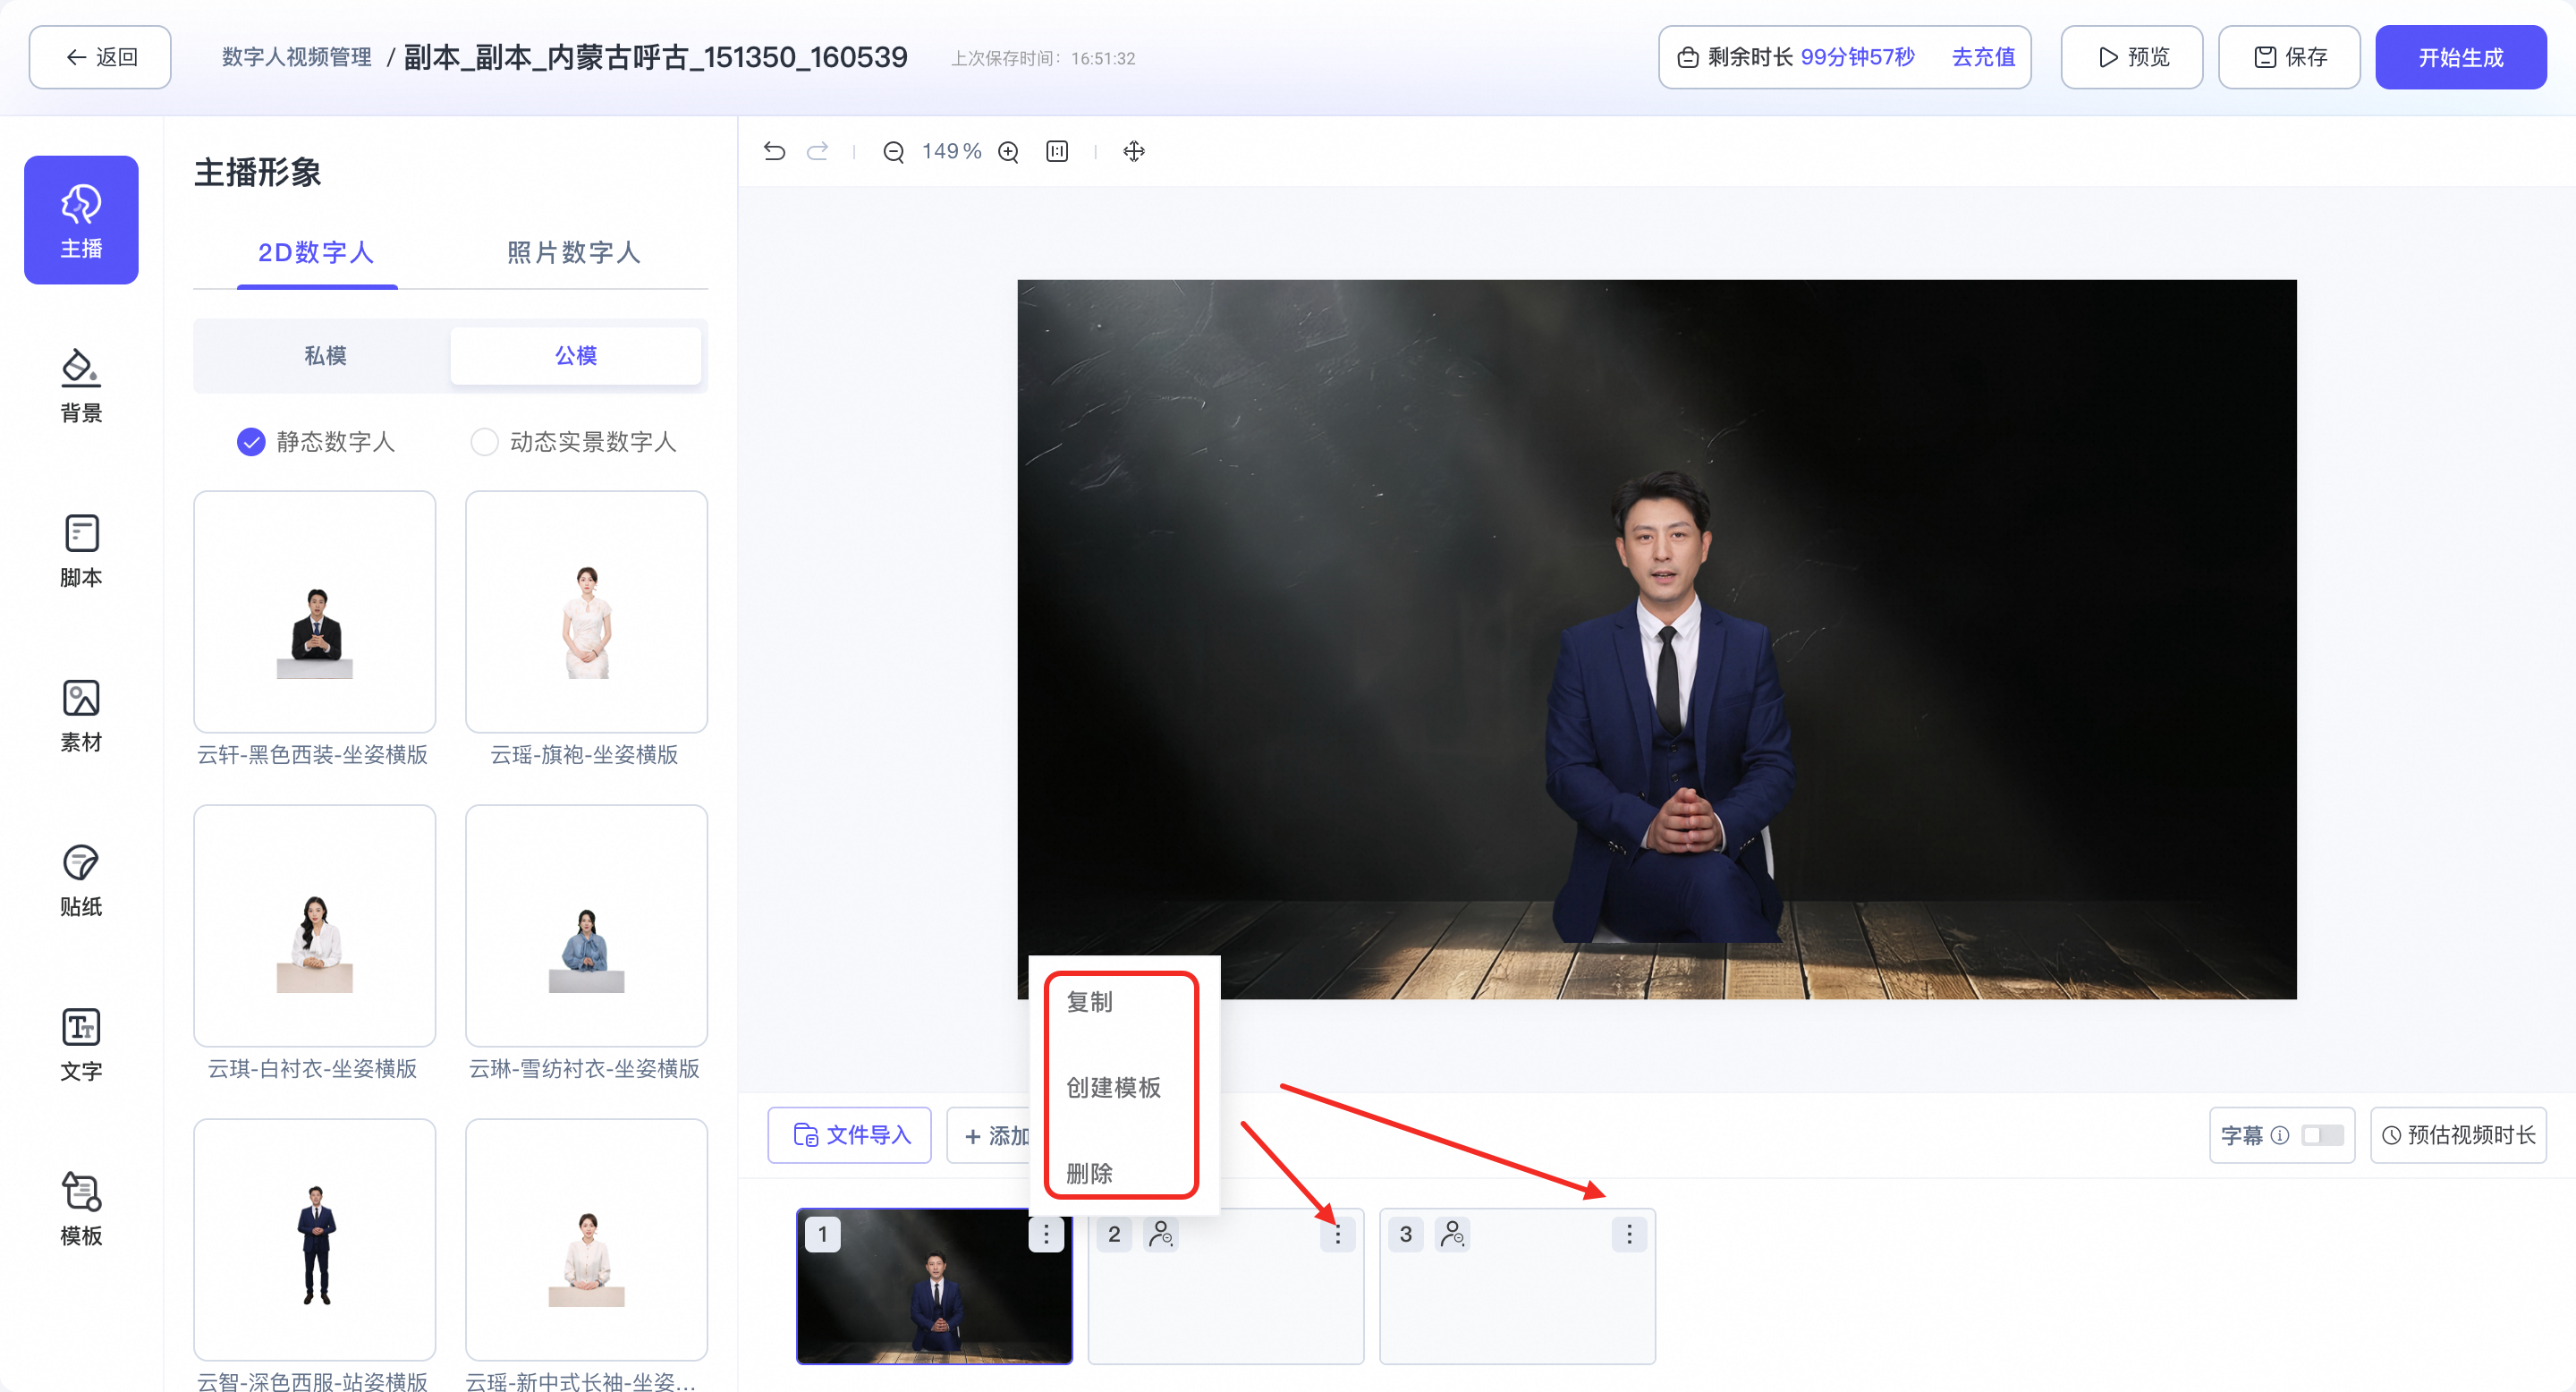Select avatar 云瑶-新中式长袖-坐姿

[586, 1239]
